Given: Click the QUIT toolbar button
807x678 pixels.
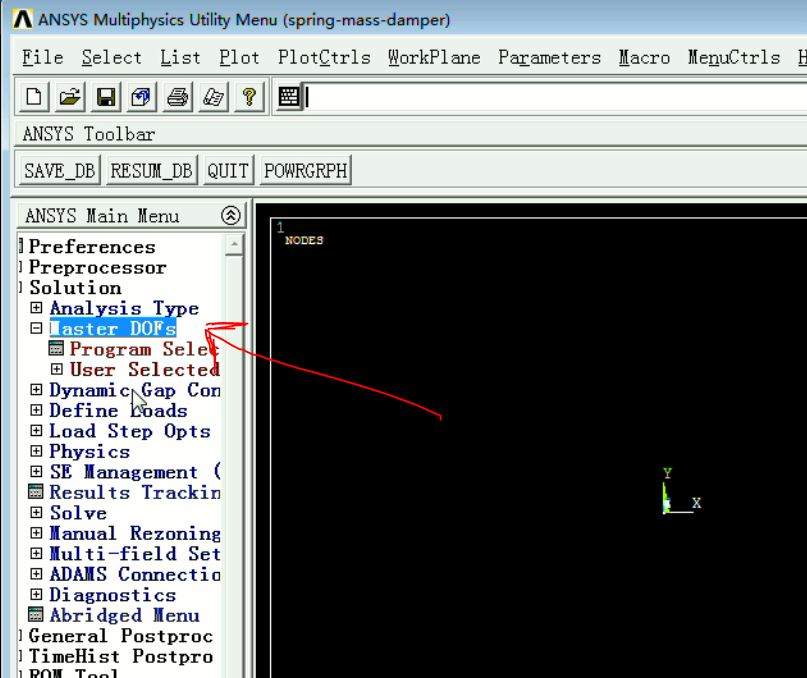Looking at the screenshot, I should click(x=228, y=170).
